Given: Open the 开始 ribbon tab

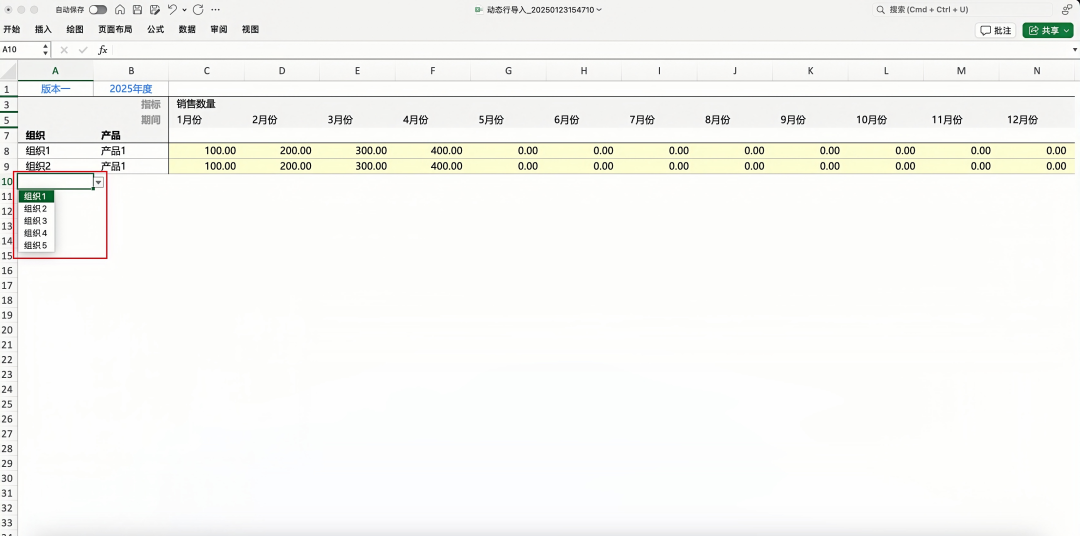Looking at the screenshot, I should pyautogui.click(x=12, y=30).
